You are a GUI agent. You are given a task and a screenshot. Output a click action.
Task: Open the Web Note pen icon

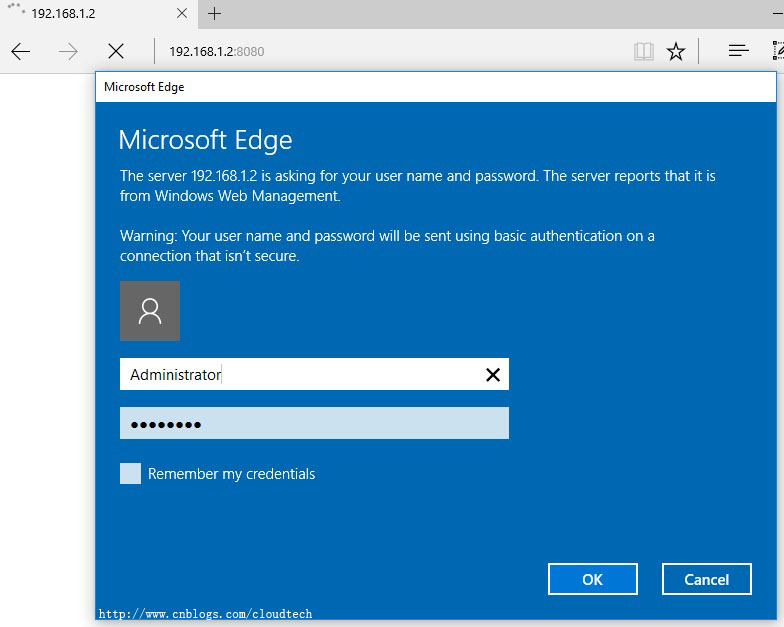778,50
